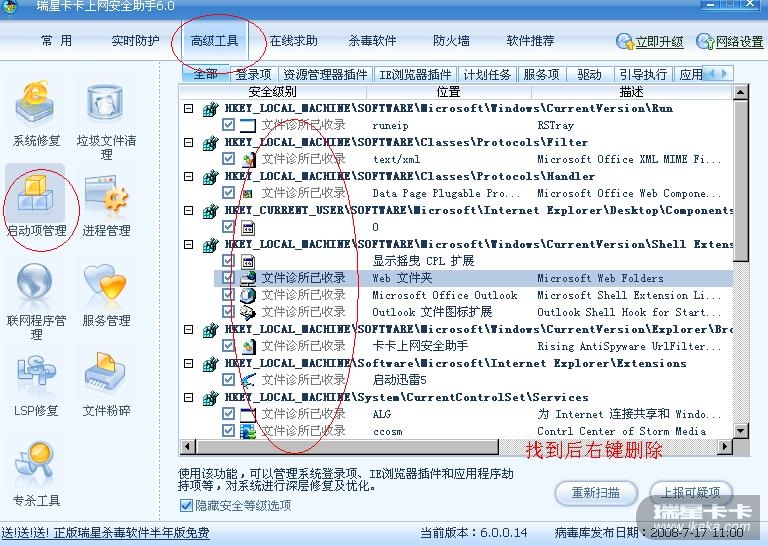768x546 pixels.
Task: Sort by 安全级别 column header
Action: point(272,92)
